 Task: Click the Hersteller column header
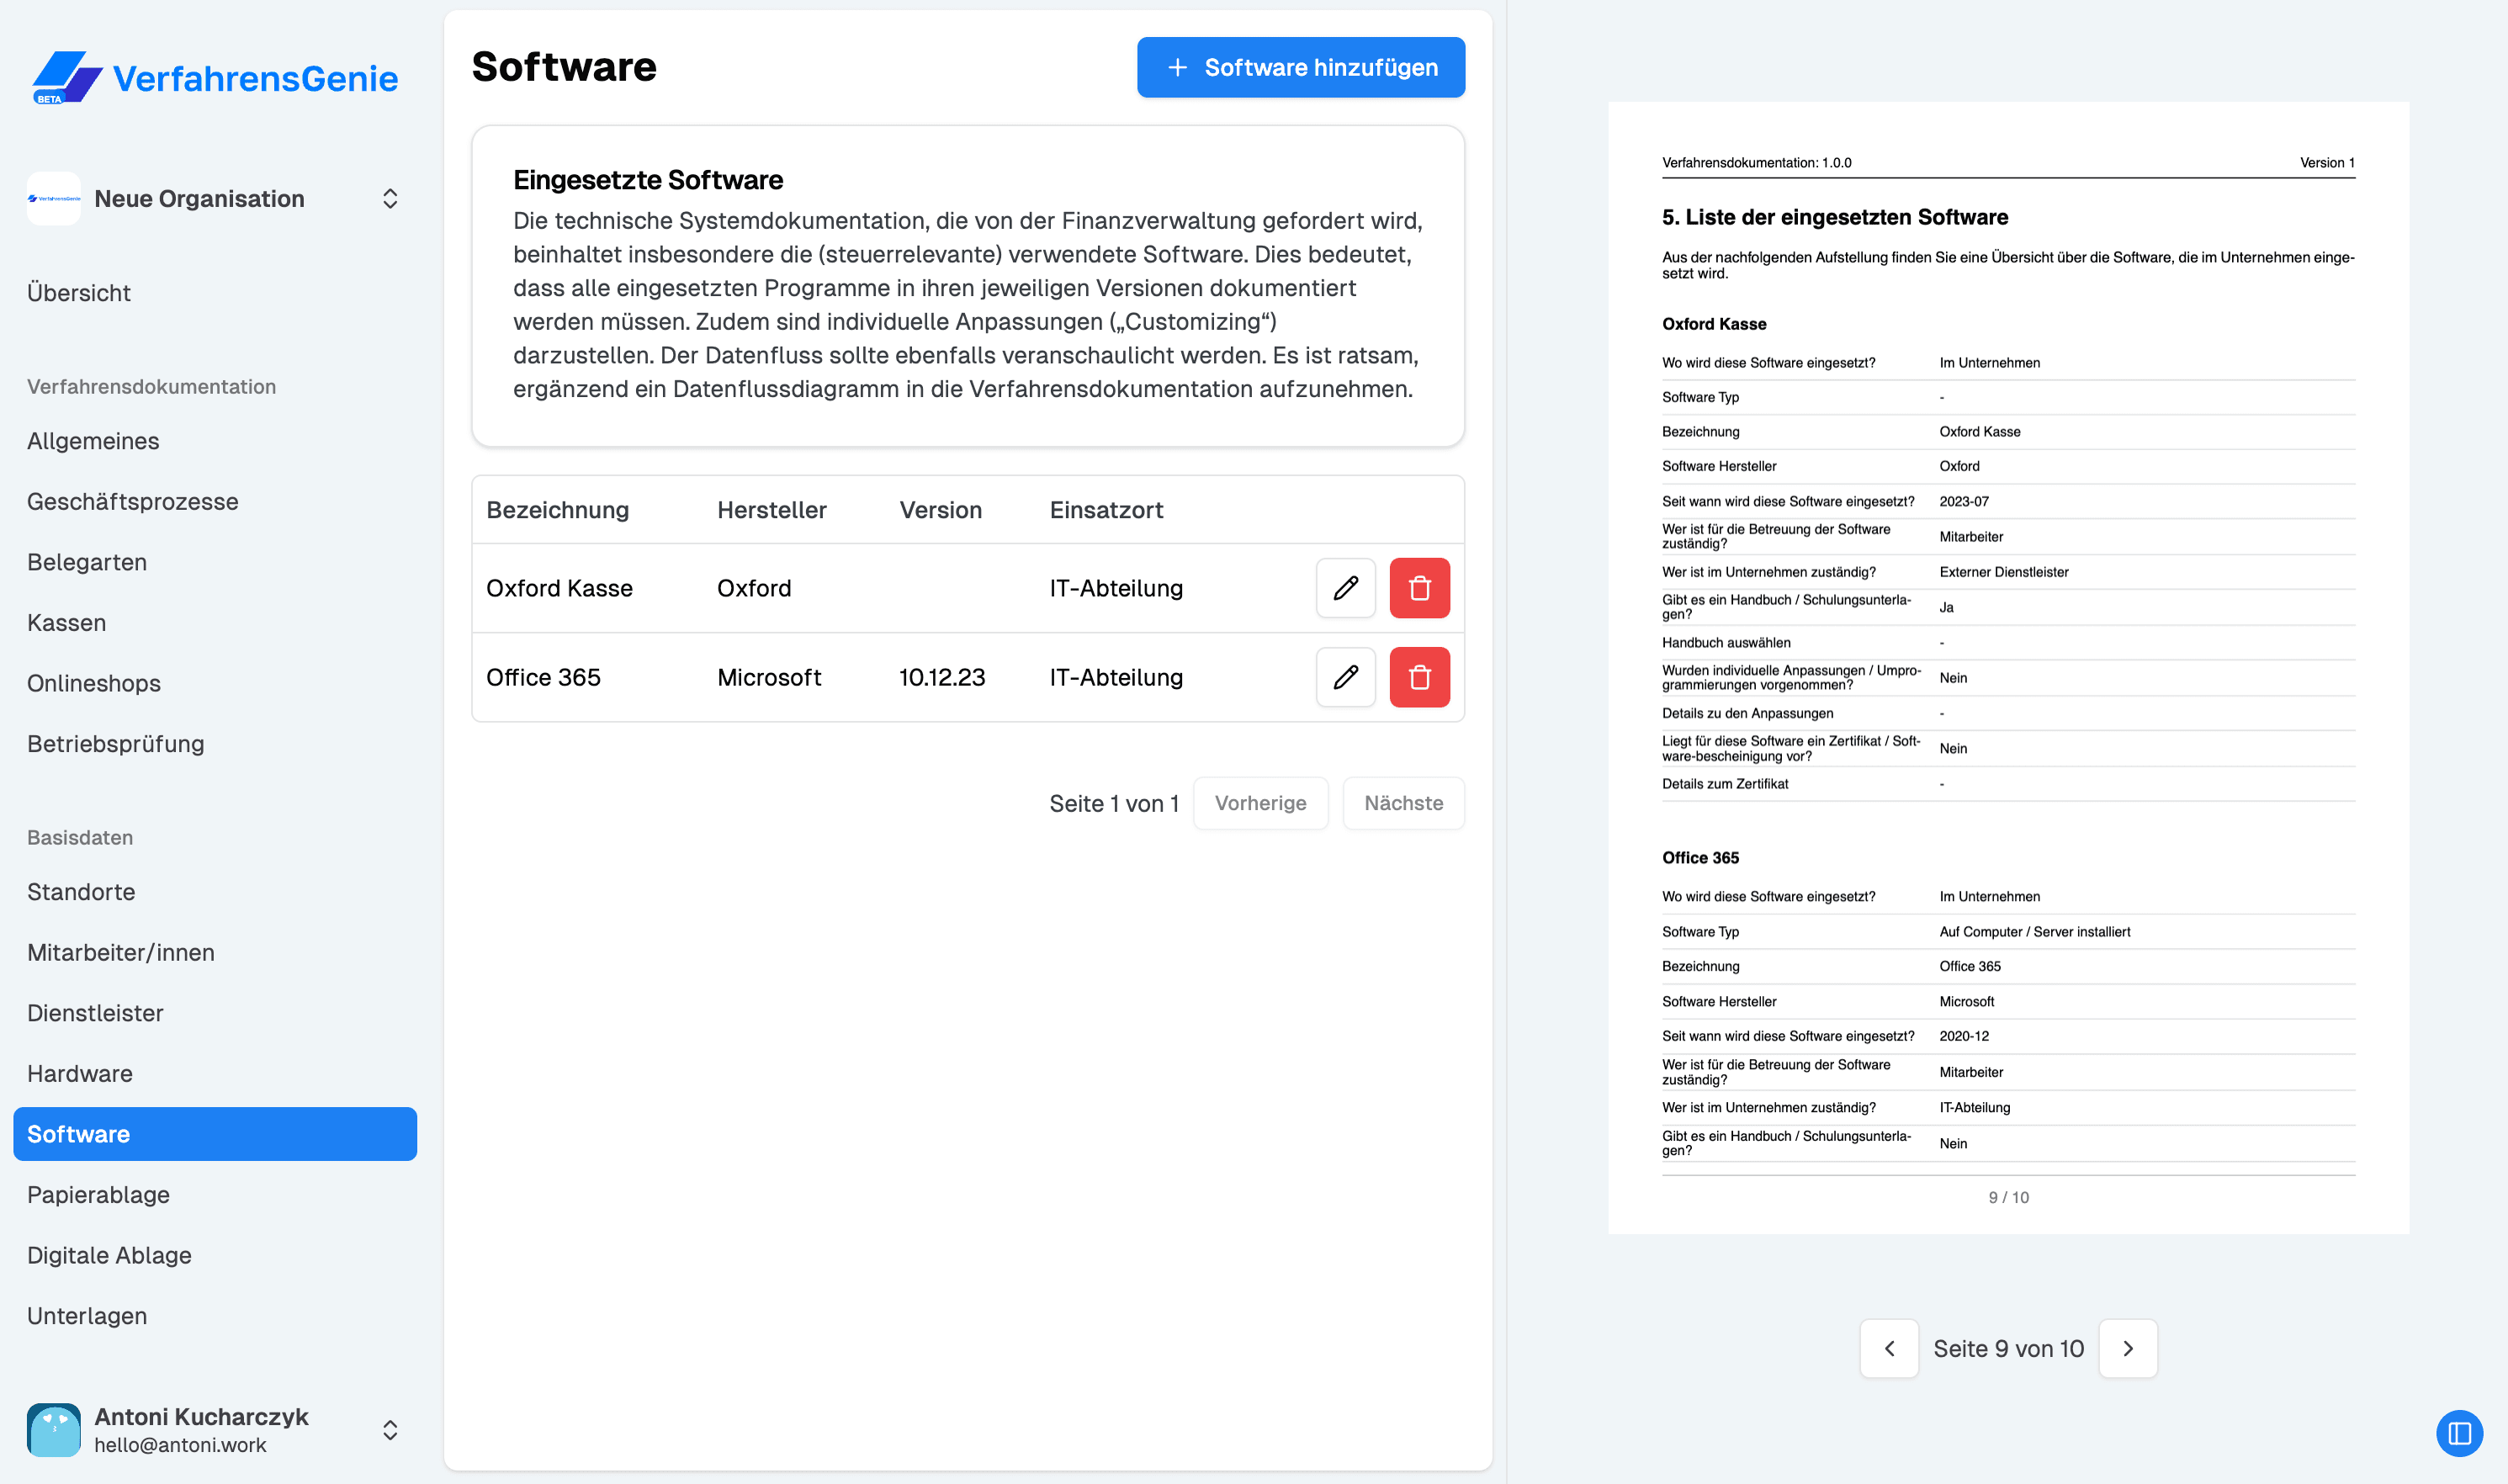(772, 510)
